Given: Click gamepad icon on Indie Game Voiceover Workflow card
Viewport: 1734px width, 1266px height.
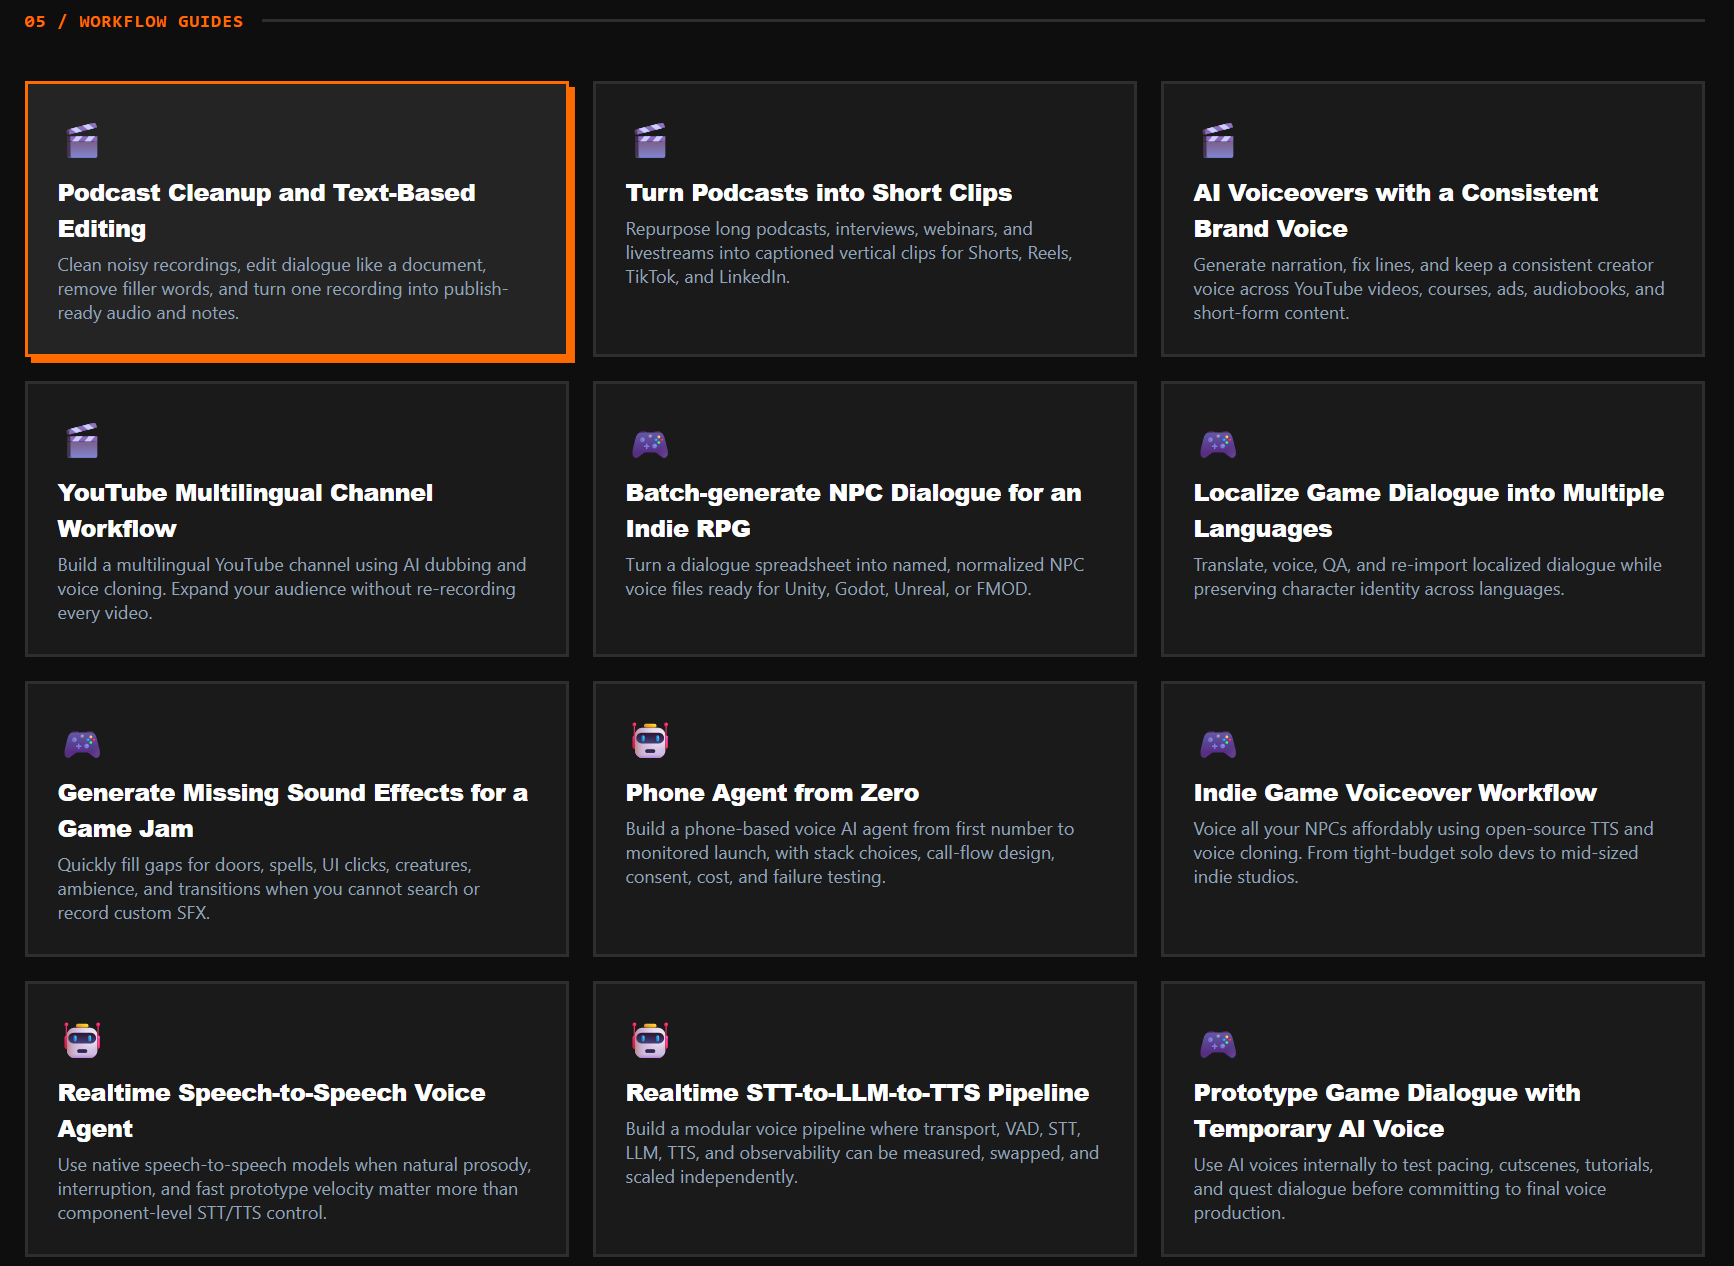Looking at the screenshot, I should pos(1218,744).
